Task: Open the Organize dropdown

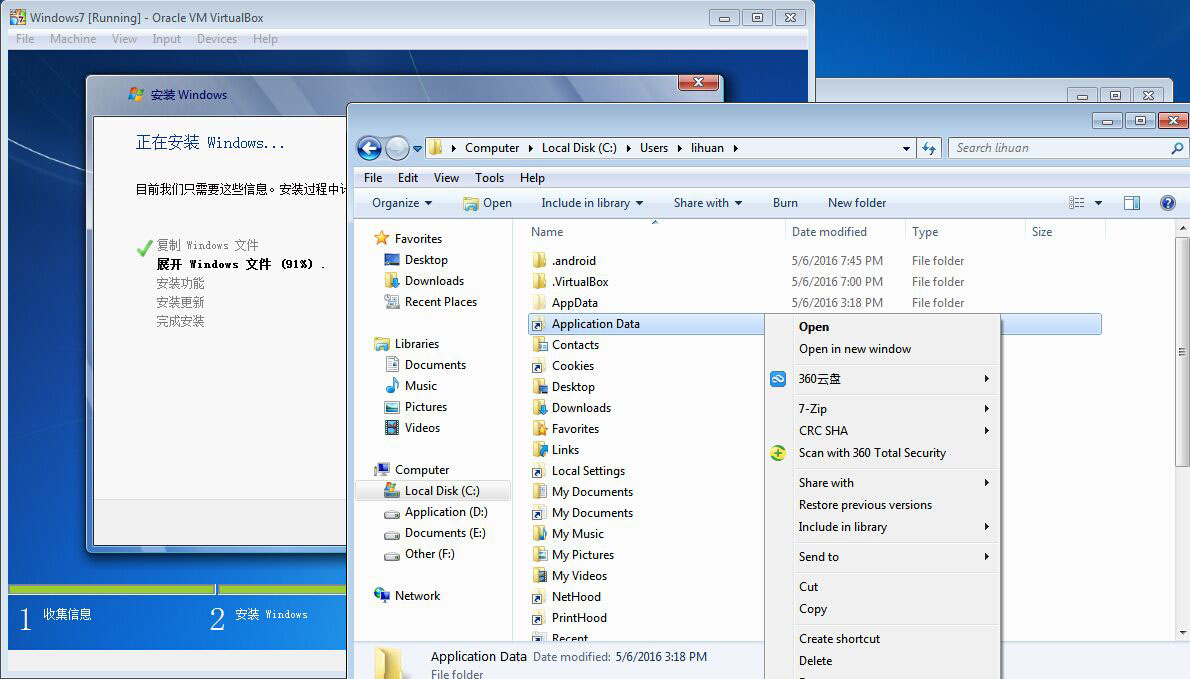Action: point(402,203)
